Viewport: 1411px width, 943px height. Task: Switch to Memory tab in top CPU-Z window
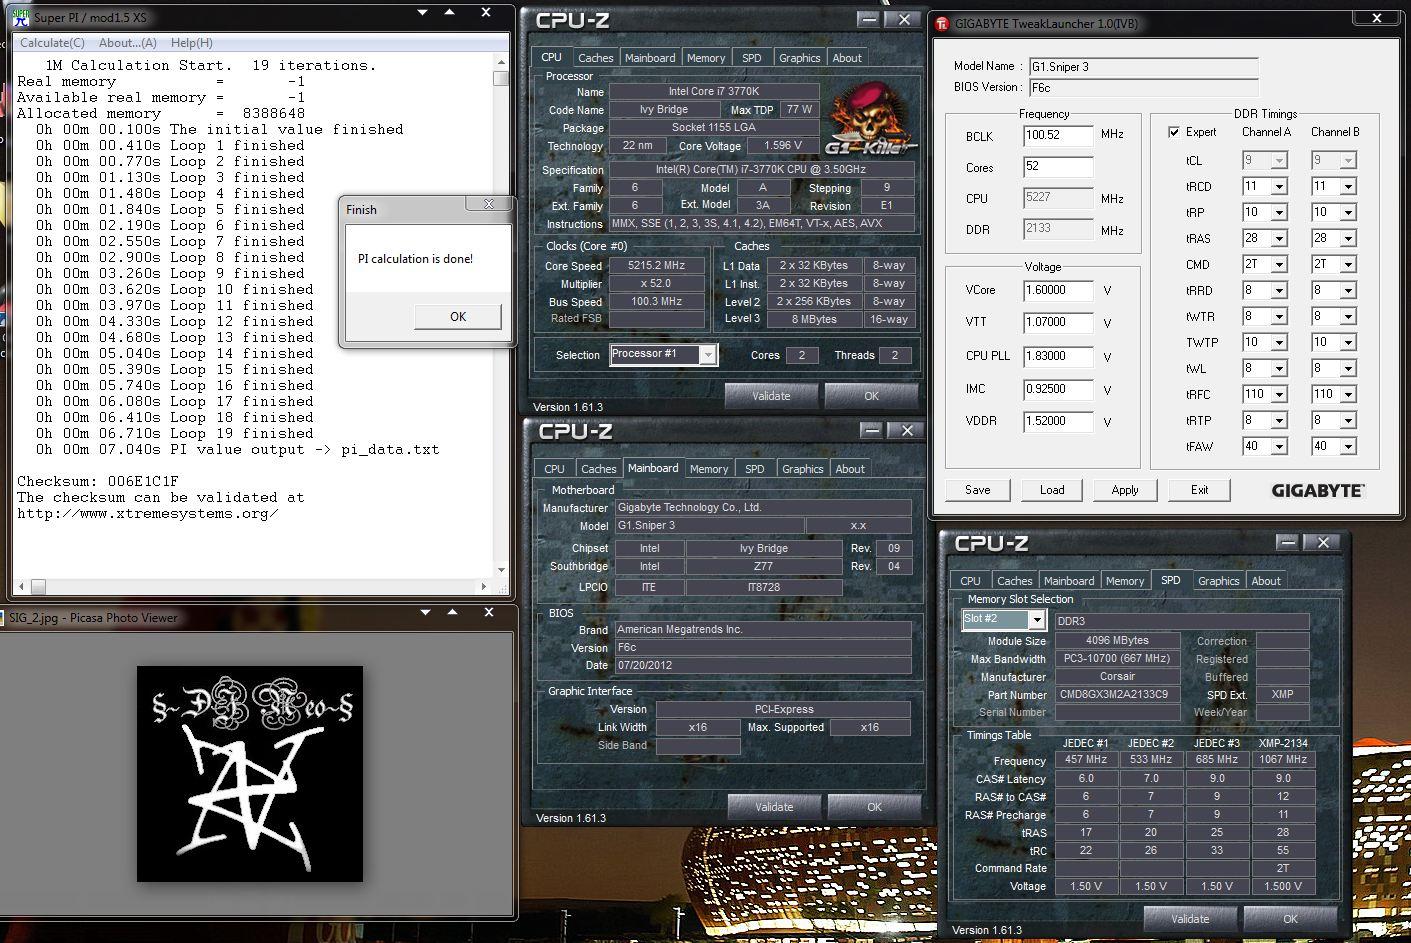click(706, 58)
